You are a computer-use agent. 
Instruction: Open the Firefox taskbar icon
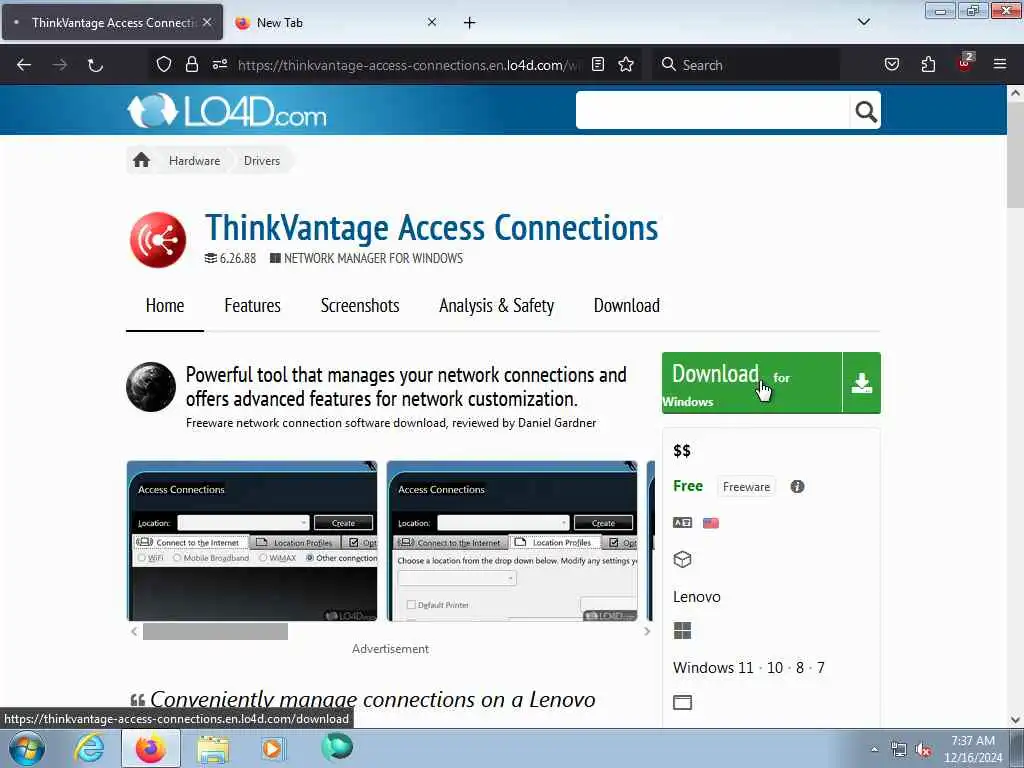(151, 748)
